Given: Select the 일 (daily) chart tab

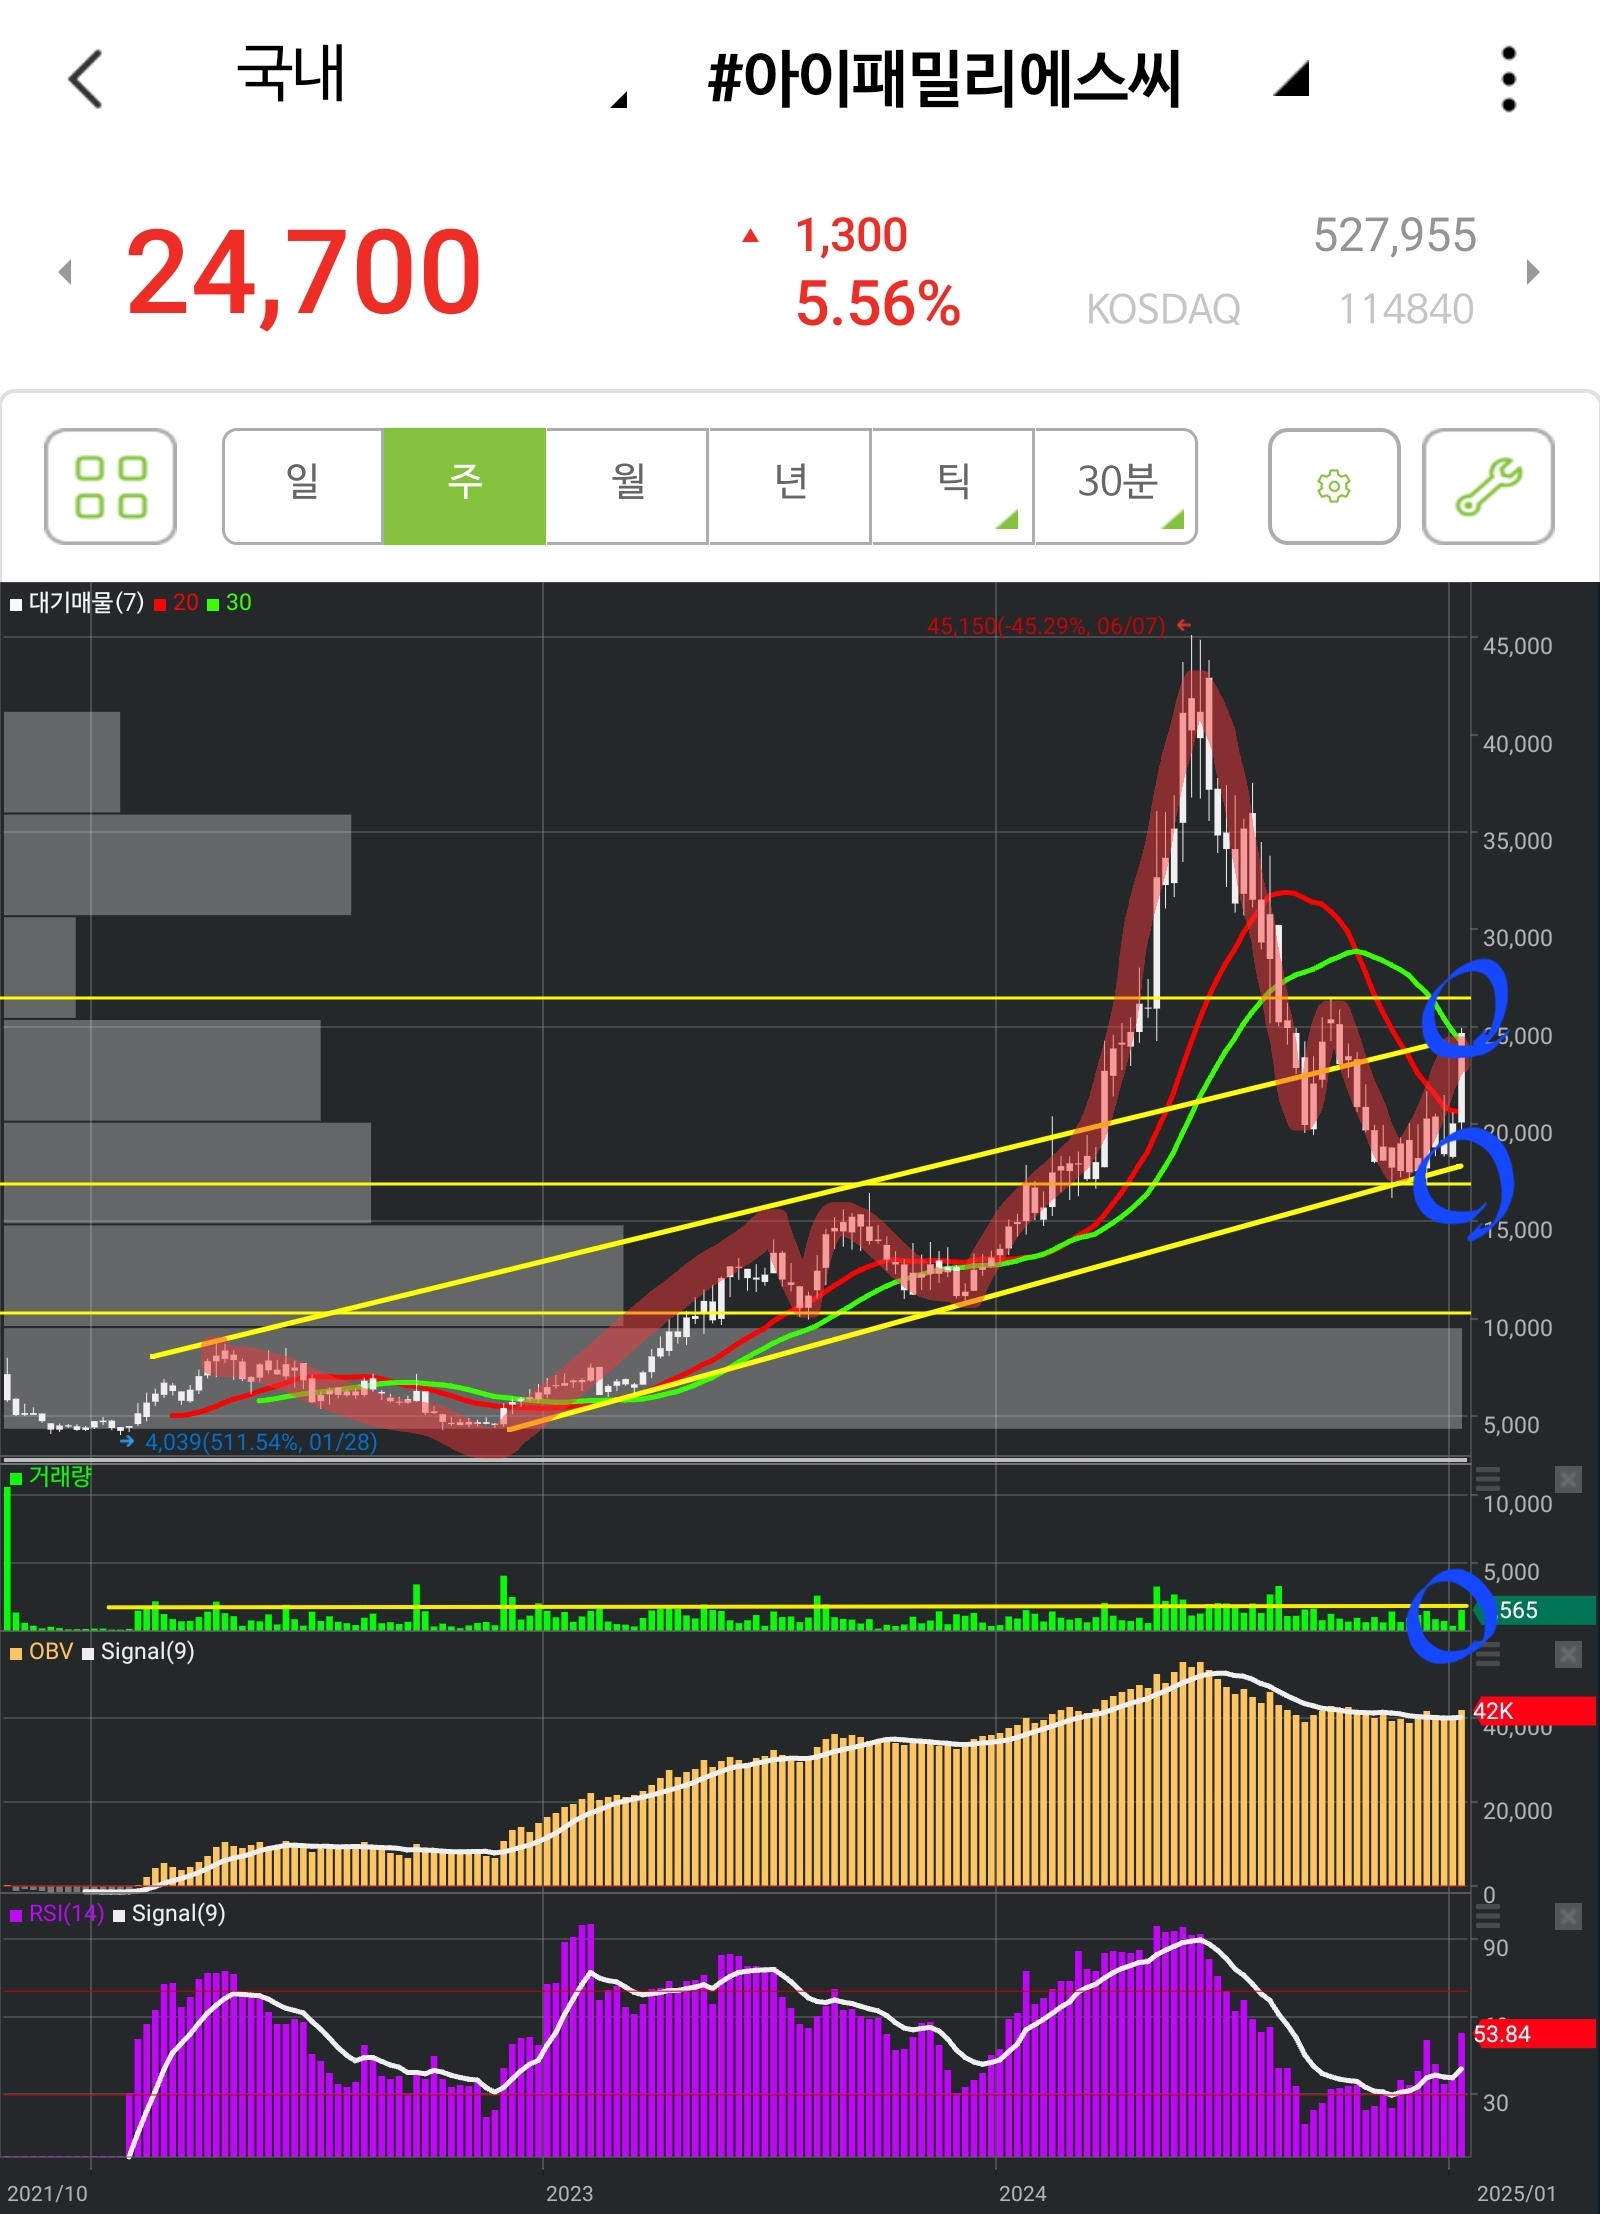Looking at the screenshot, I should [303, 487].
